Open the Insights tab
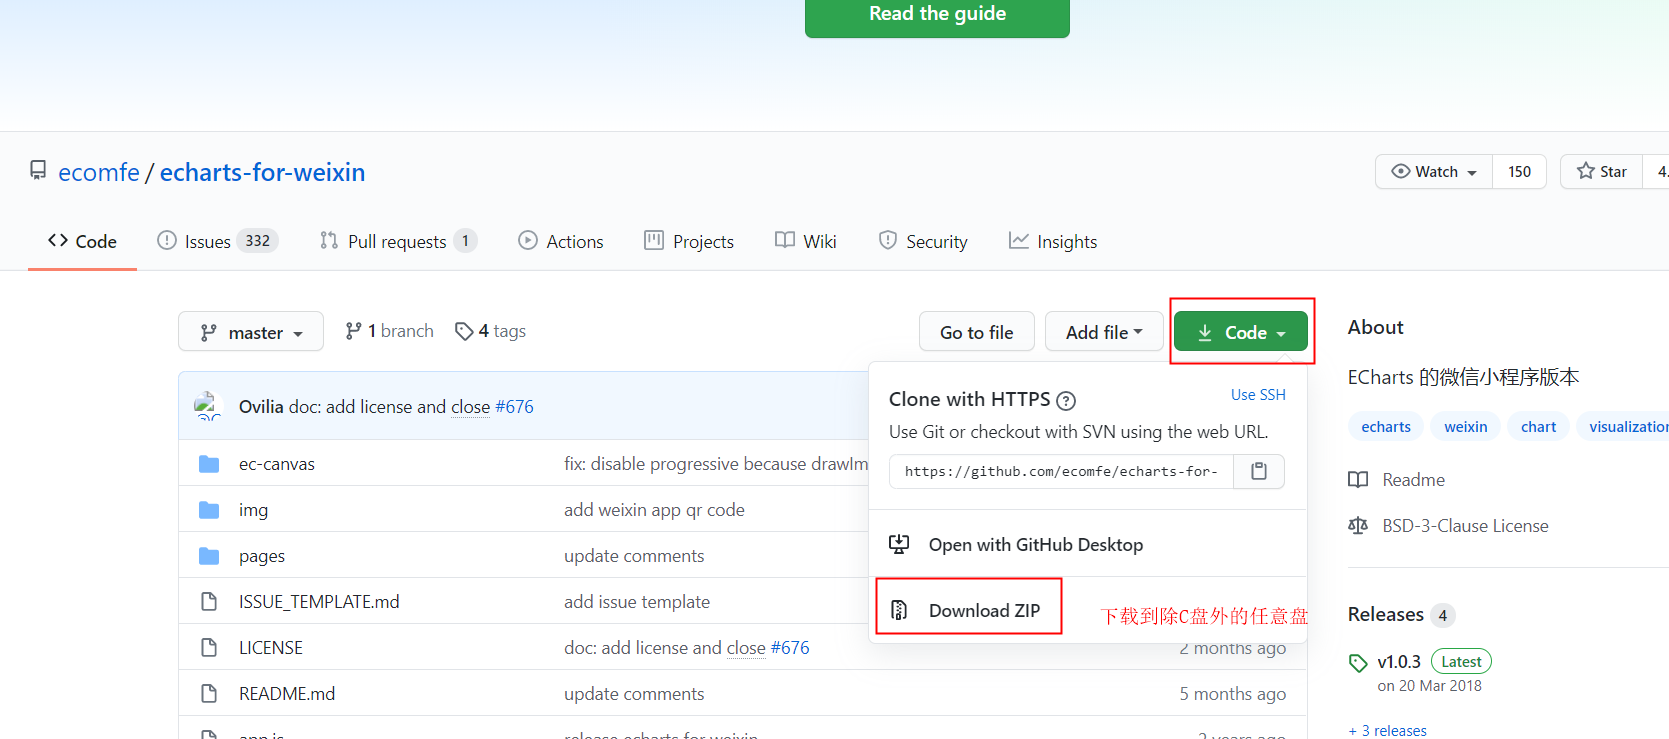The width and height of the screenshot is (1669, 739). (x=1053, y=241)
